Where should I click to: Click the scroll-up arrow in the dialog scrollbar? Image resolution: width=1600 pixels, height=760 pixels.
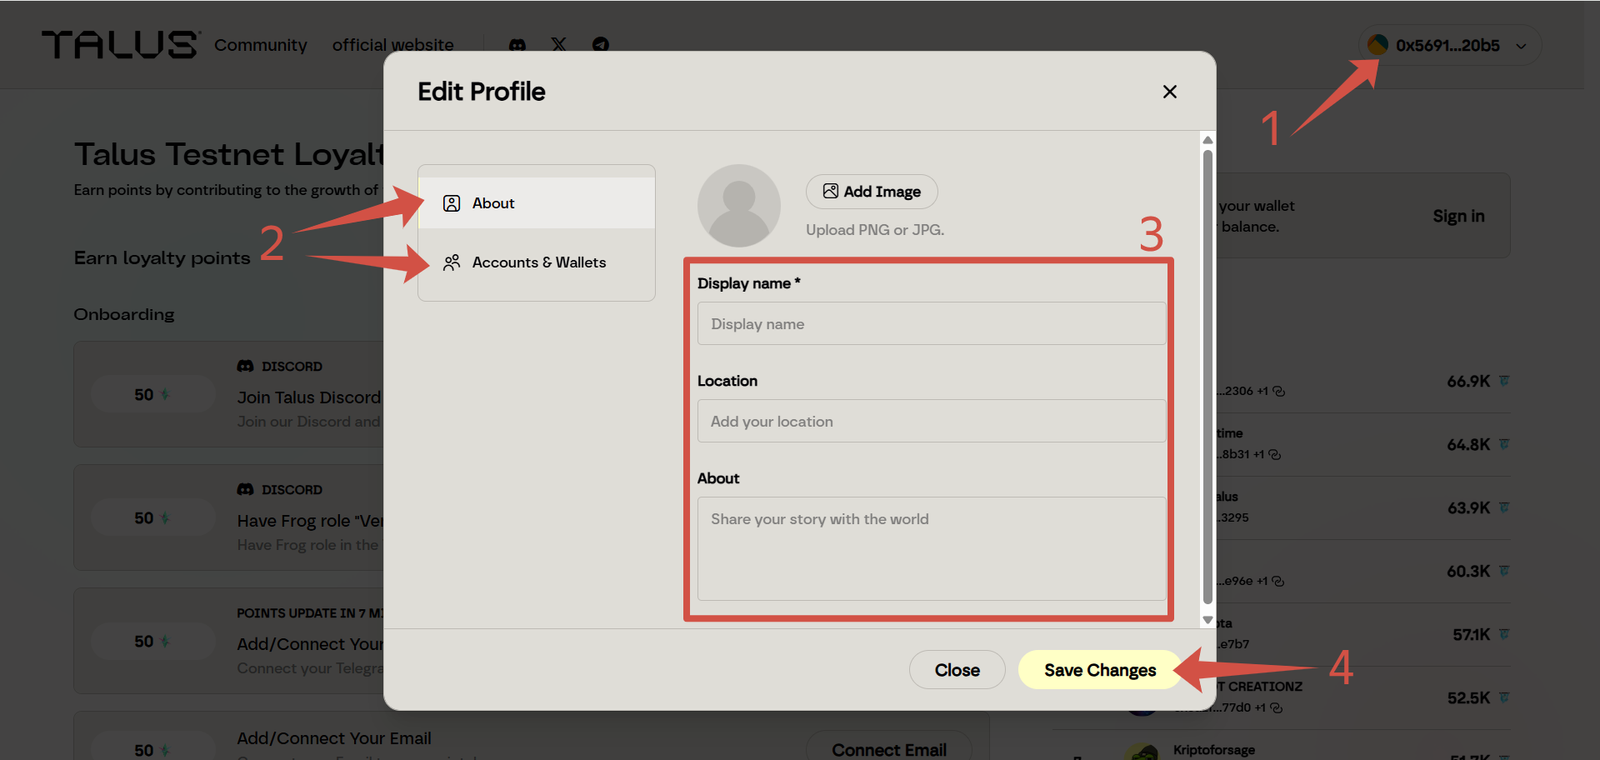pos(1207,140)
